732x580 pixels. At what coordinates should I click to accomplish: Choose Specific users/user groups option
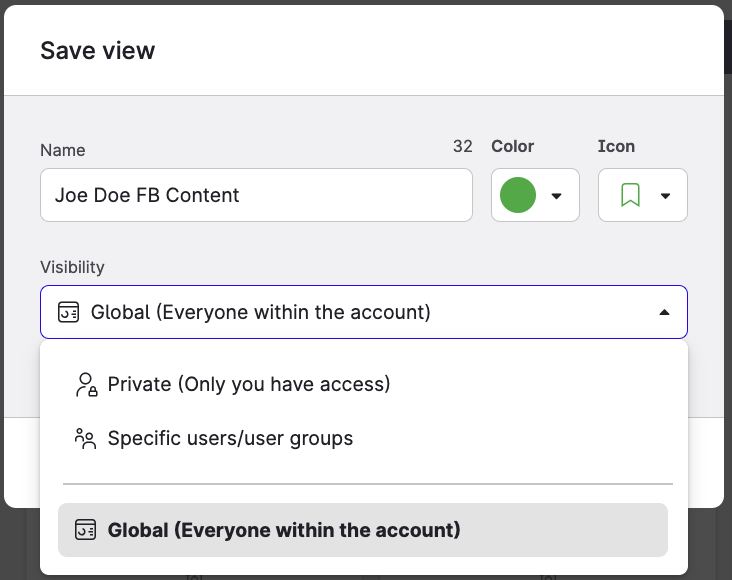[230, 438]
